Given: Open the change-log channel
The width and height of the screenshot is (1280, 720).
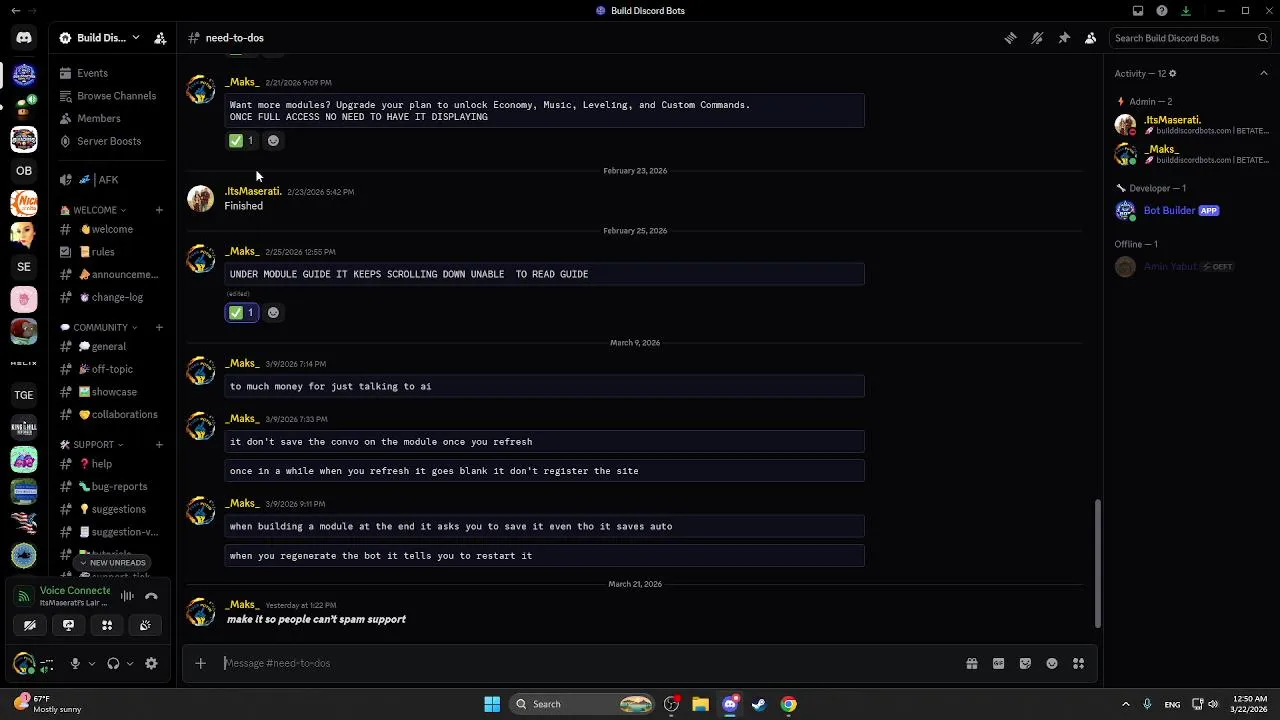Looking at the screenshot, I should [x=111, y=297].
